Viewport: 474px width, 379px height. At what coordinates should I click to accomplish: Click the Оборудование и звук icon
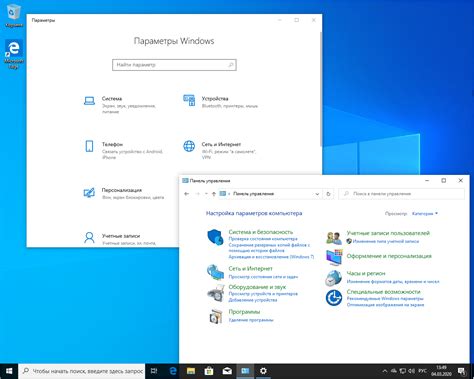pos(216,293)
